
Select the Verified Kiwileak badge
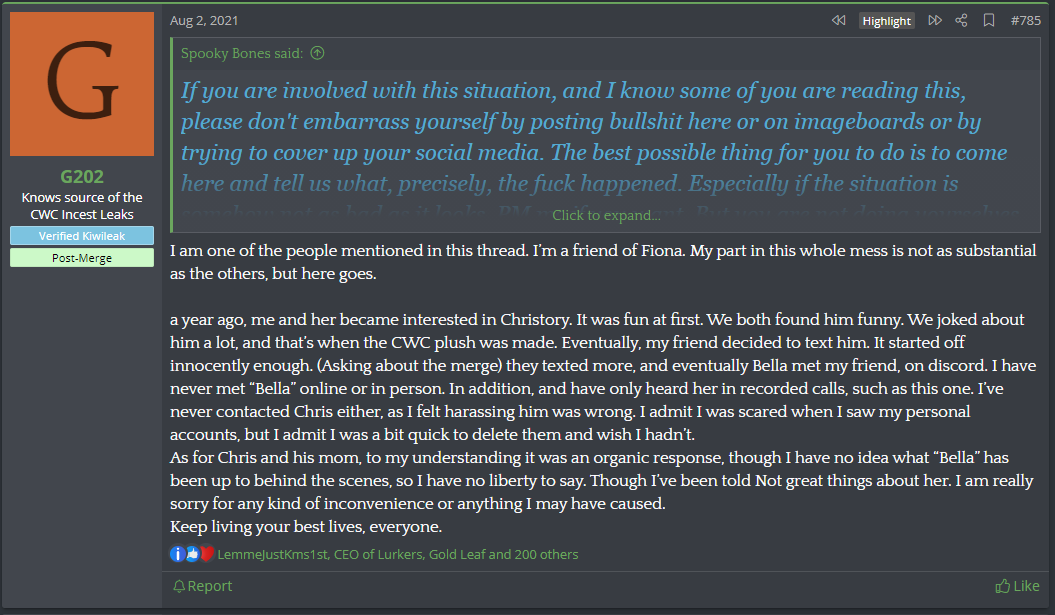coord(82,236)
